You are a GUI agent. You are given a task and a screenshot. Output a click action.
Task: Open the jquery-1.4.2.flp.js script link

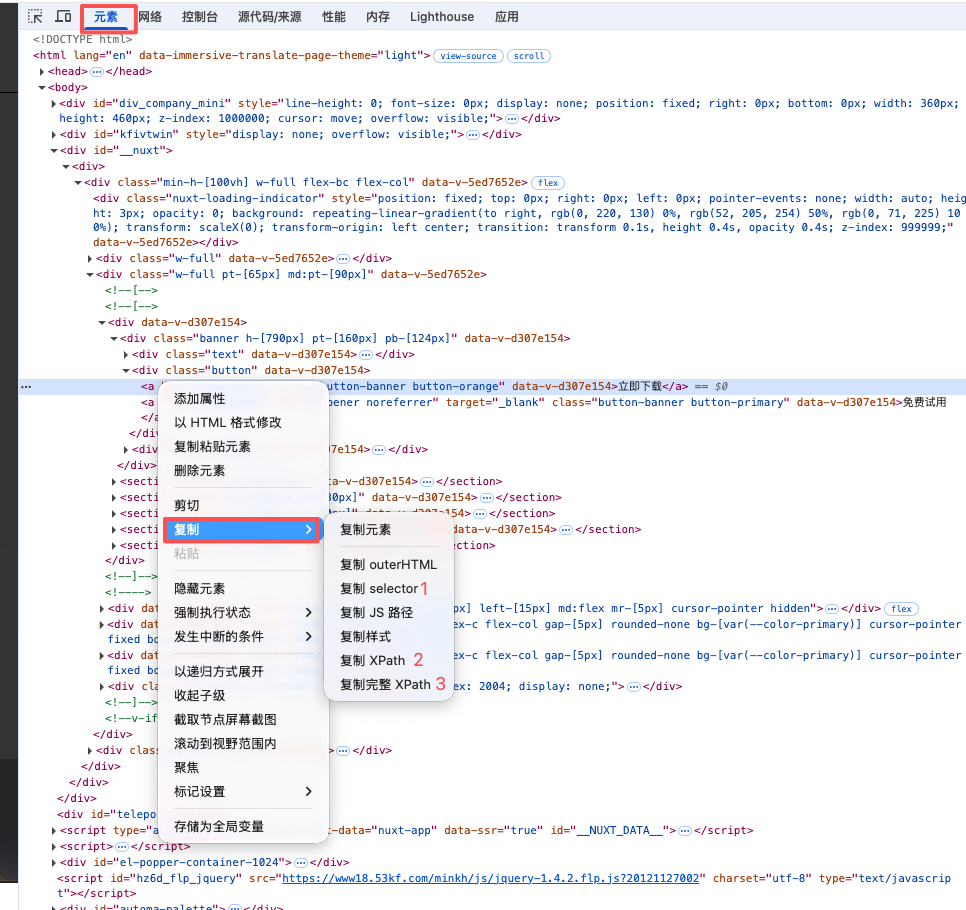[x=490, y=879]
